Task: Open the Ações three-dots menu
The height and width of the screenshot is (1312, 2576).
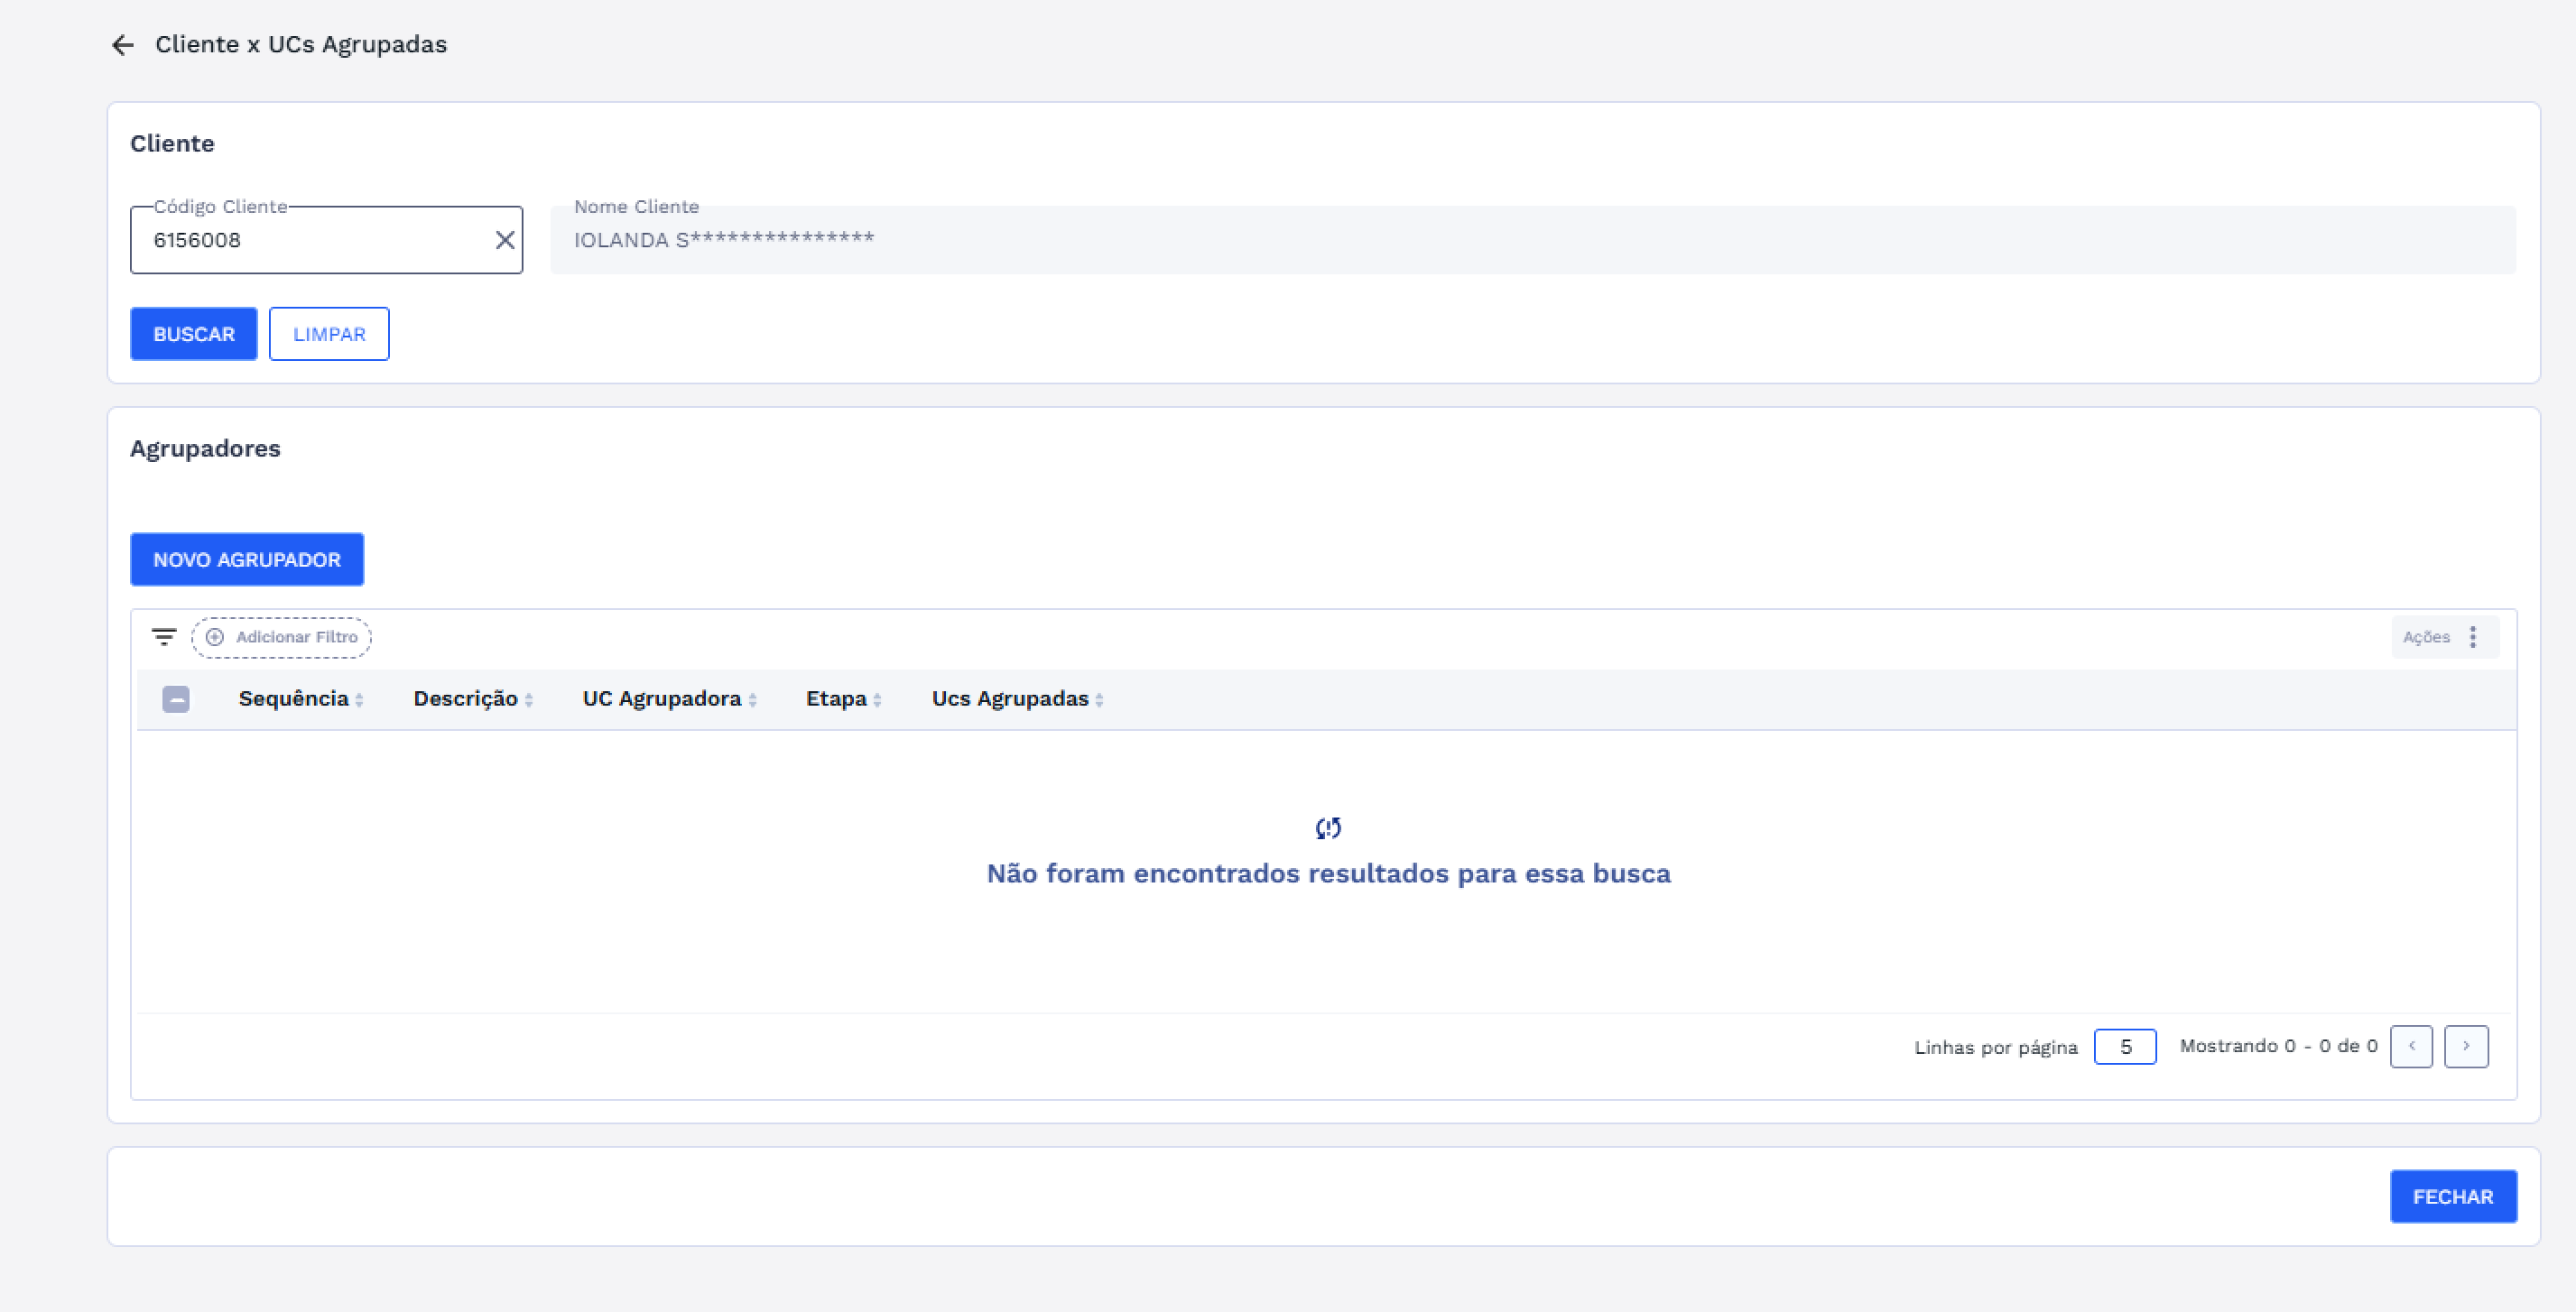Action: [x=2472, y=637]
